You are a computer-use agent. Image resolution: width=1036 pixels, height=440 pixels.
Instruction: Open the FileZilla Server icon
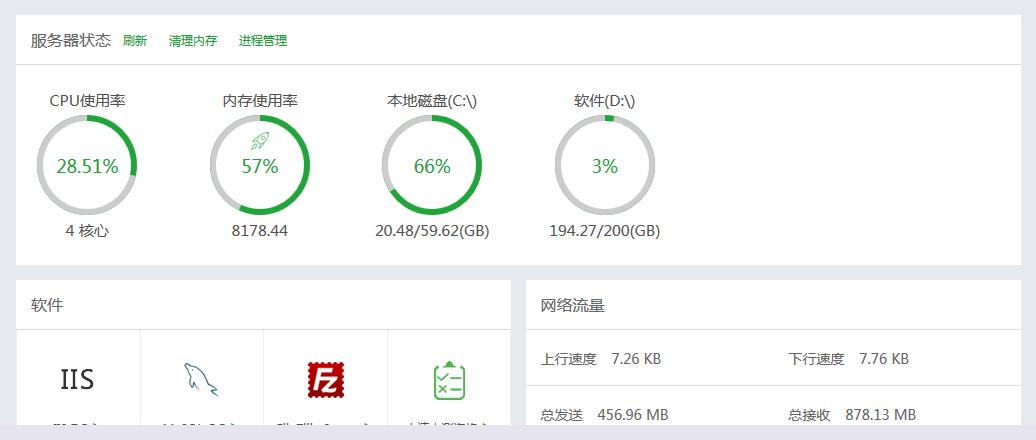tap(326, 380)
